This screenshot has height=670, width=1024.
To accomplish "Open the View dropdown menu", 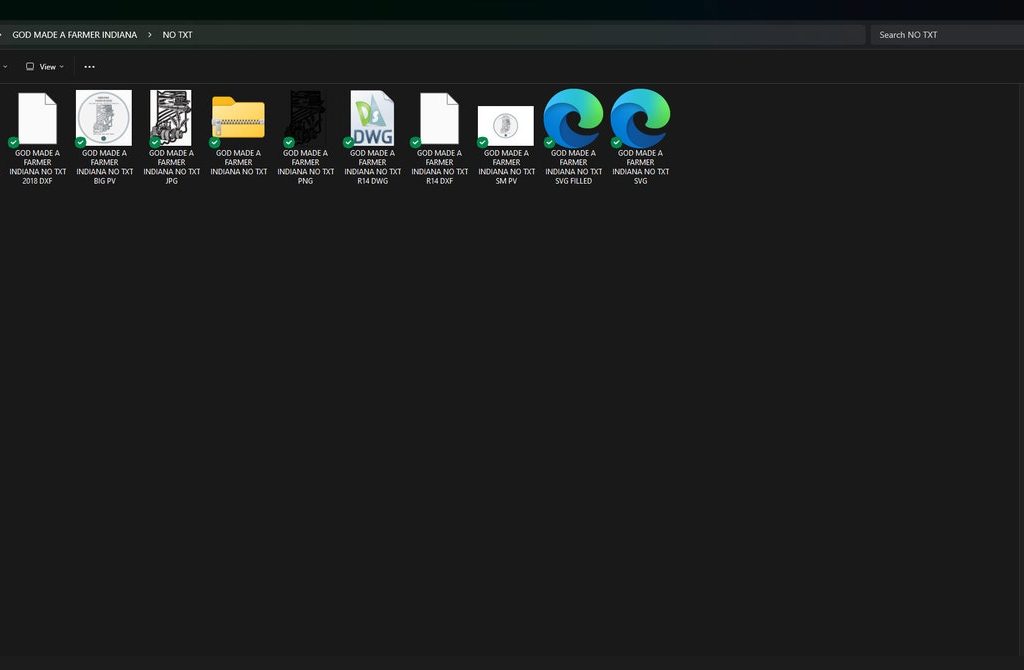I will (44, 67).
